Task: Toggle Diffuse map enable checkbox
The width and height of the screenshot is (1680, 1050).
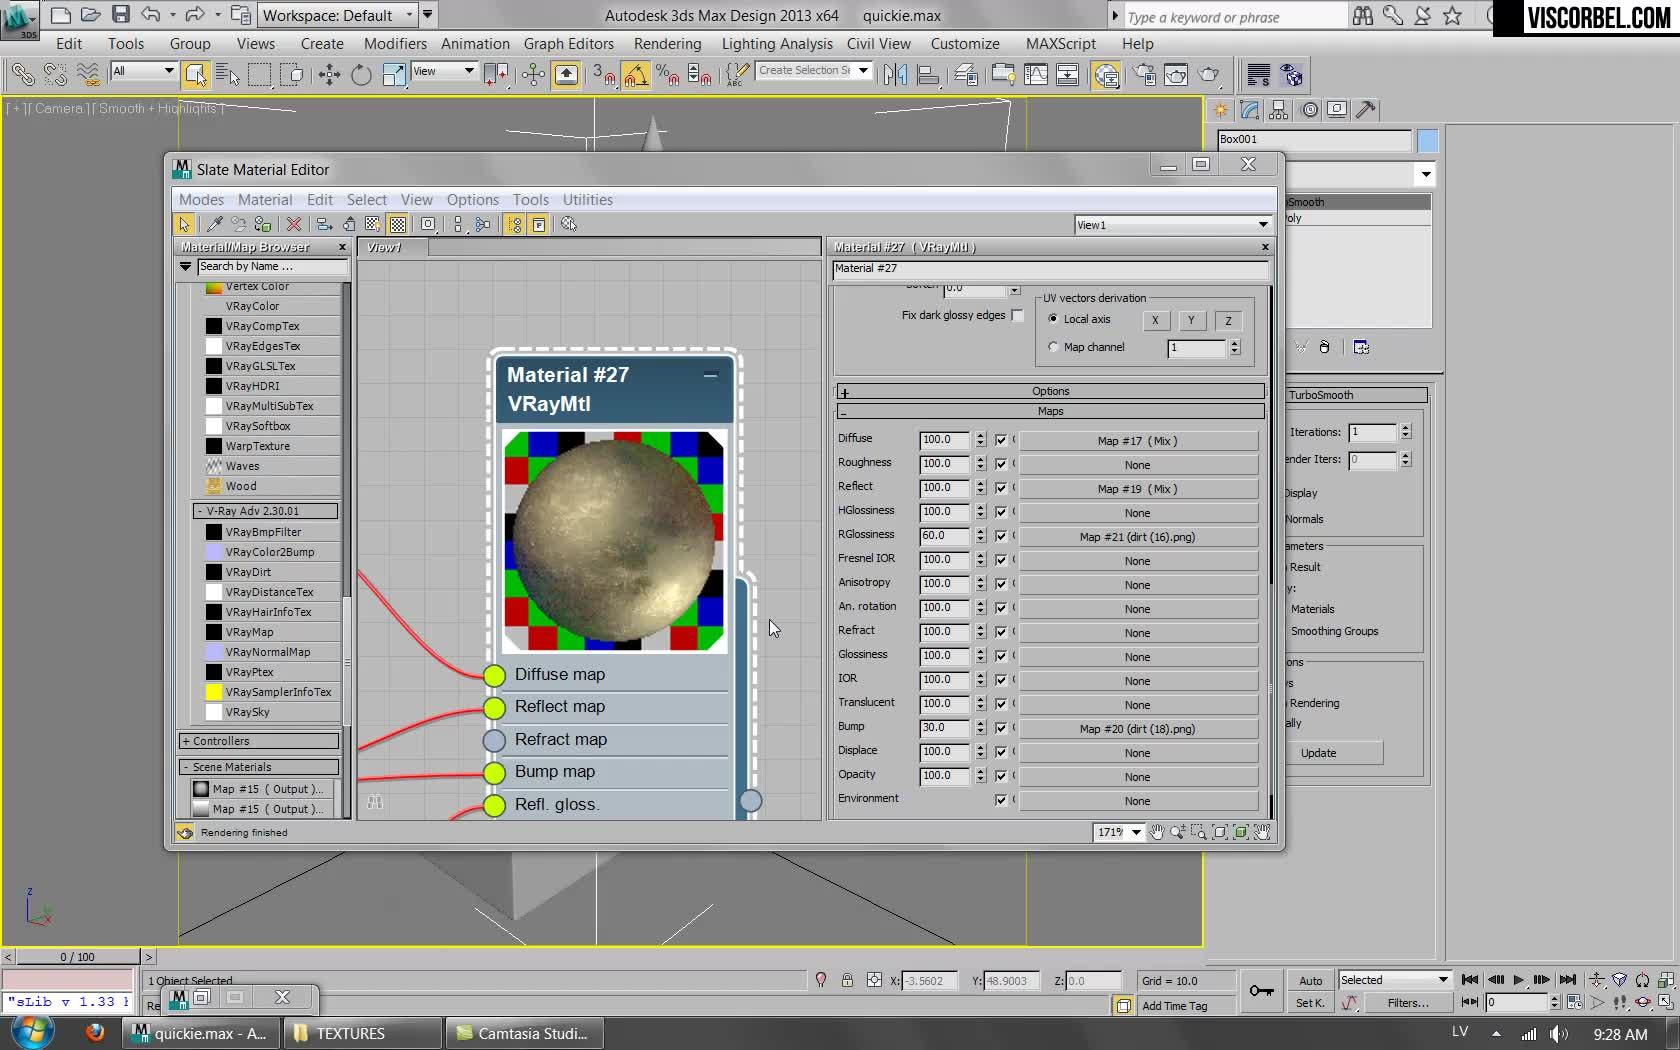Action: [1000, 440]
